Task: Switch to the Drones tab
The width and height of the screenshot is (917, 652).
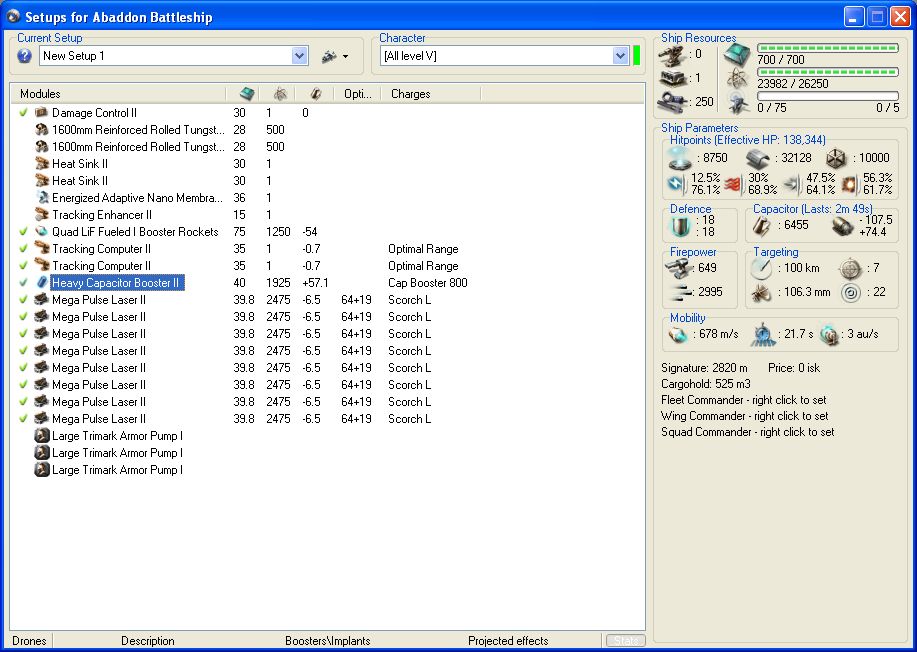Action: 29,641
